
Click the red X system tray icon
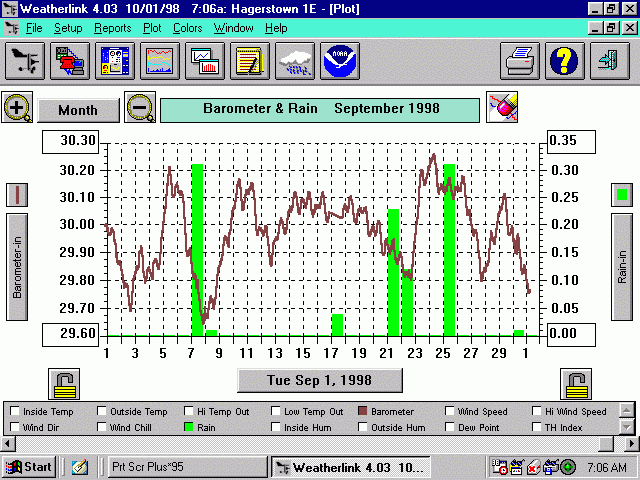(533, 468)
